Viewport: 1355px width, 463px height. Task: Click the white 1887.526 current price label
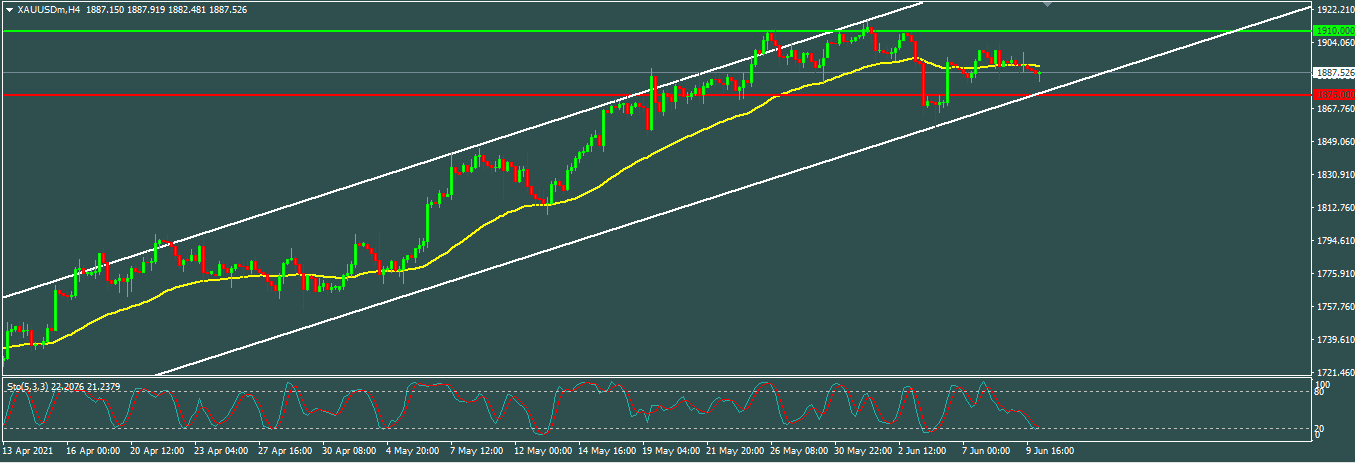point(1330,73)
